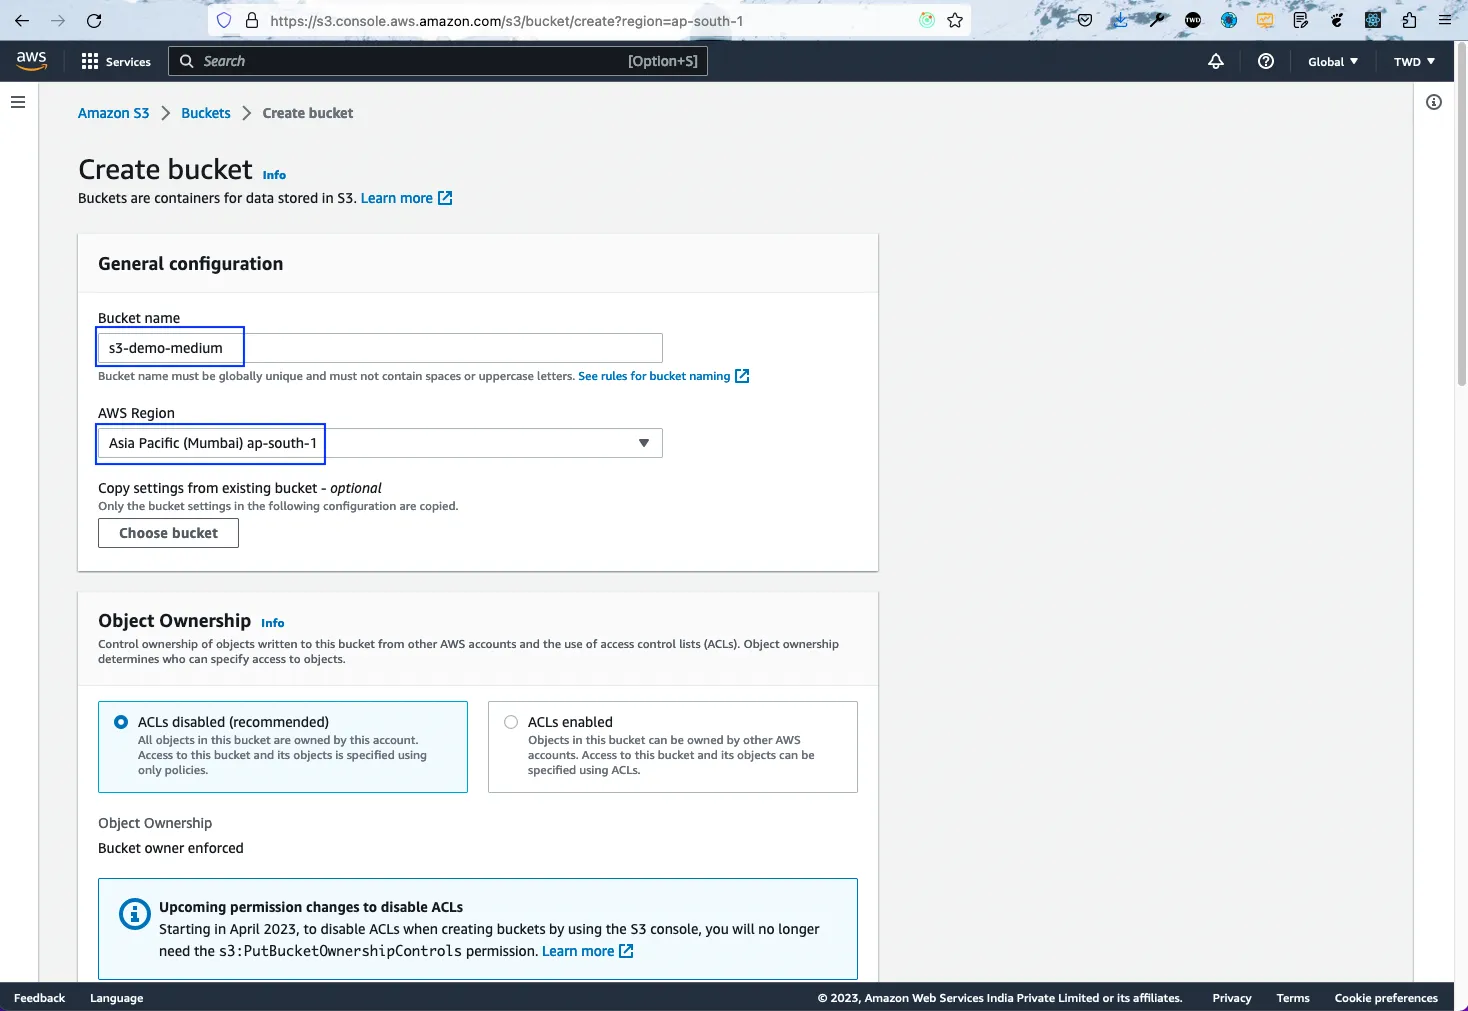Click the padlock site info icon

[252, 20]
